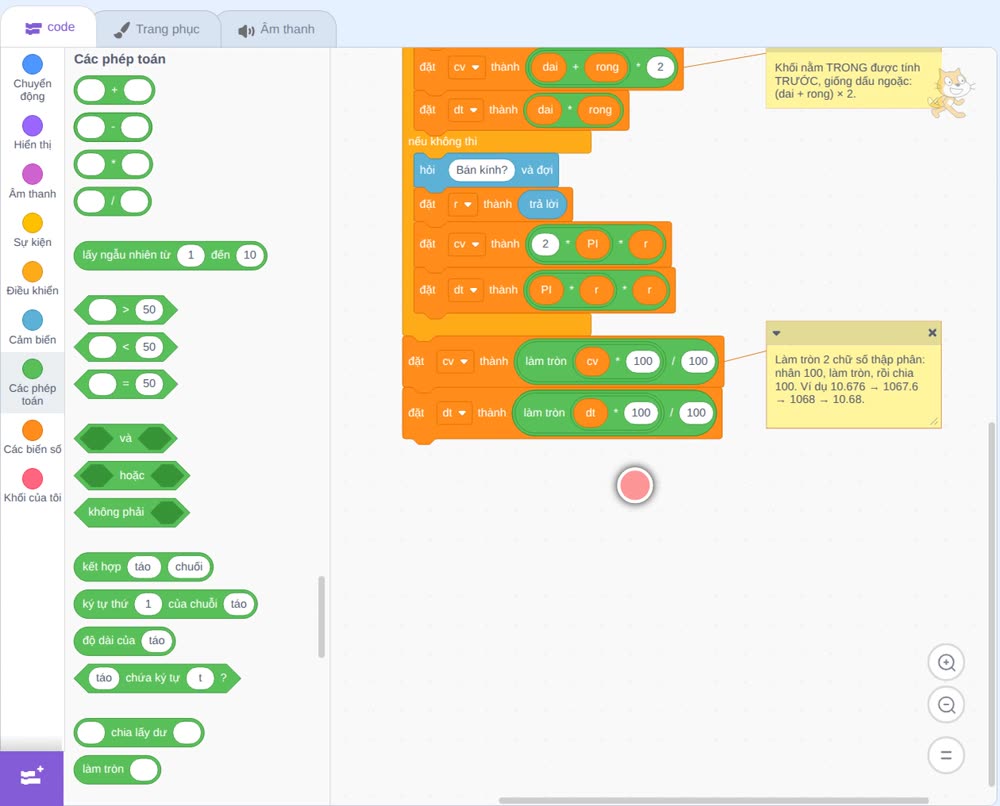Open the Điều khiển block category
Viewport: 1000px width, 806px height.
(32, 279)
